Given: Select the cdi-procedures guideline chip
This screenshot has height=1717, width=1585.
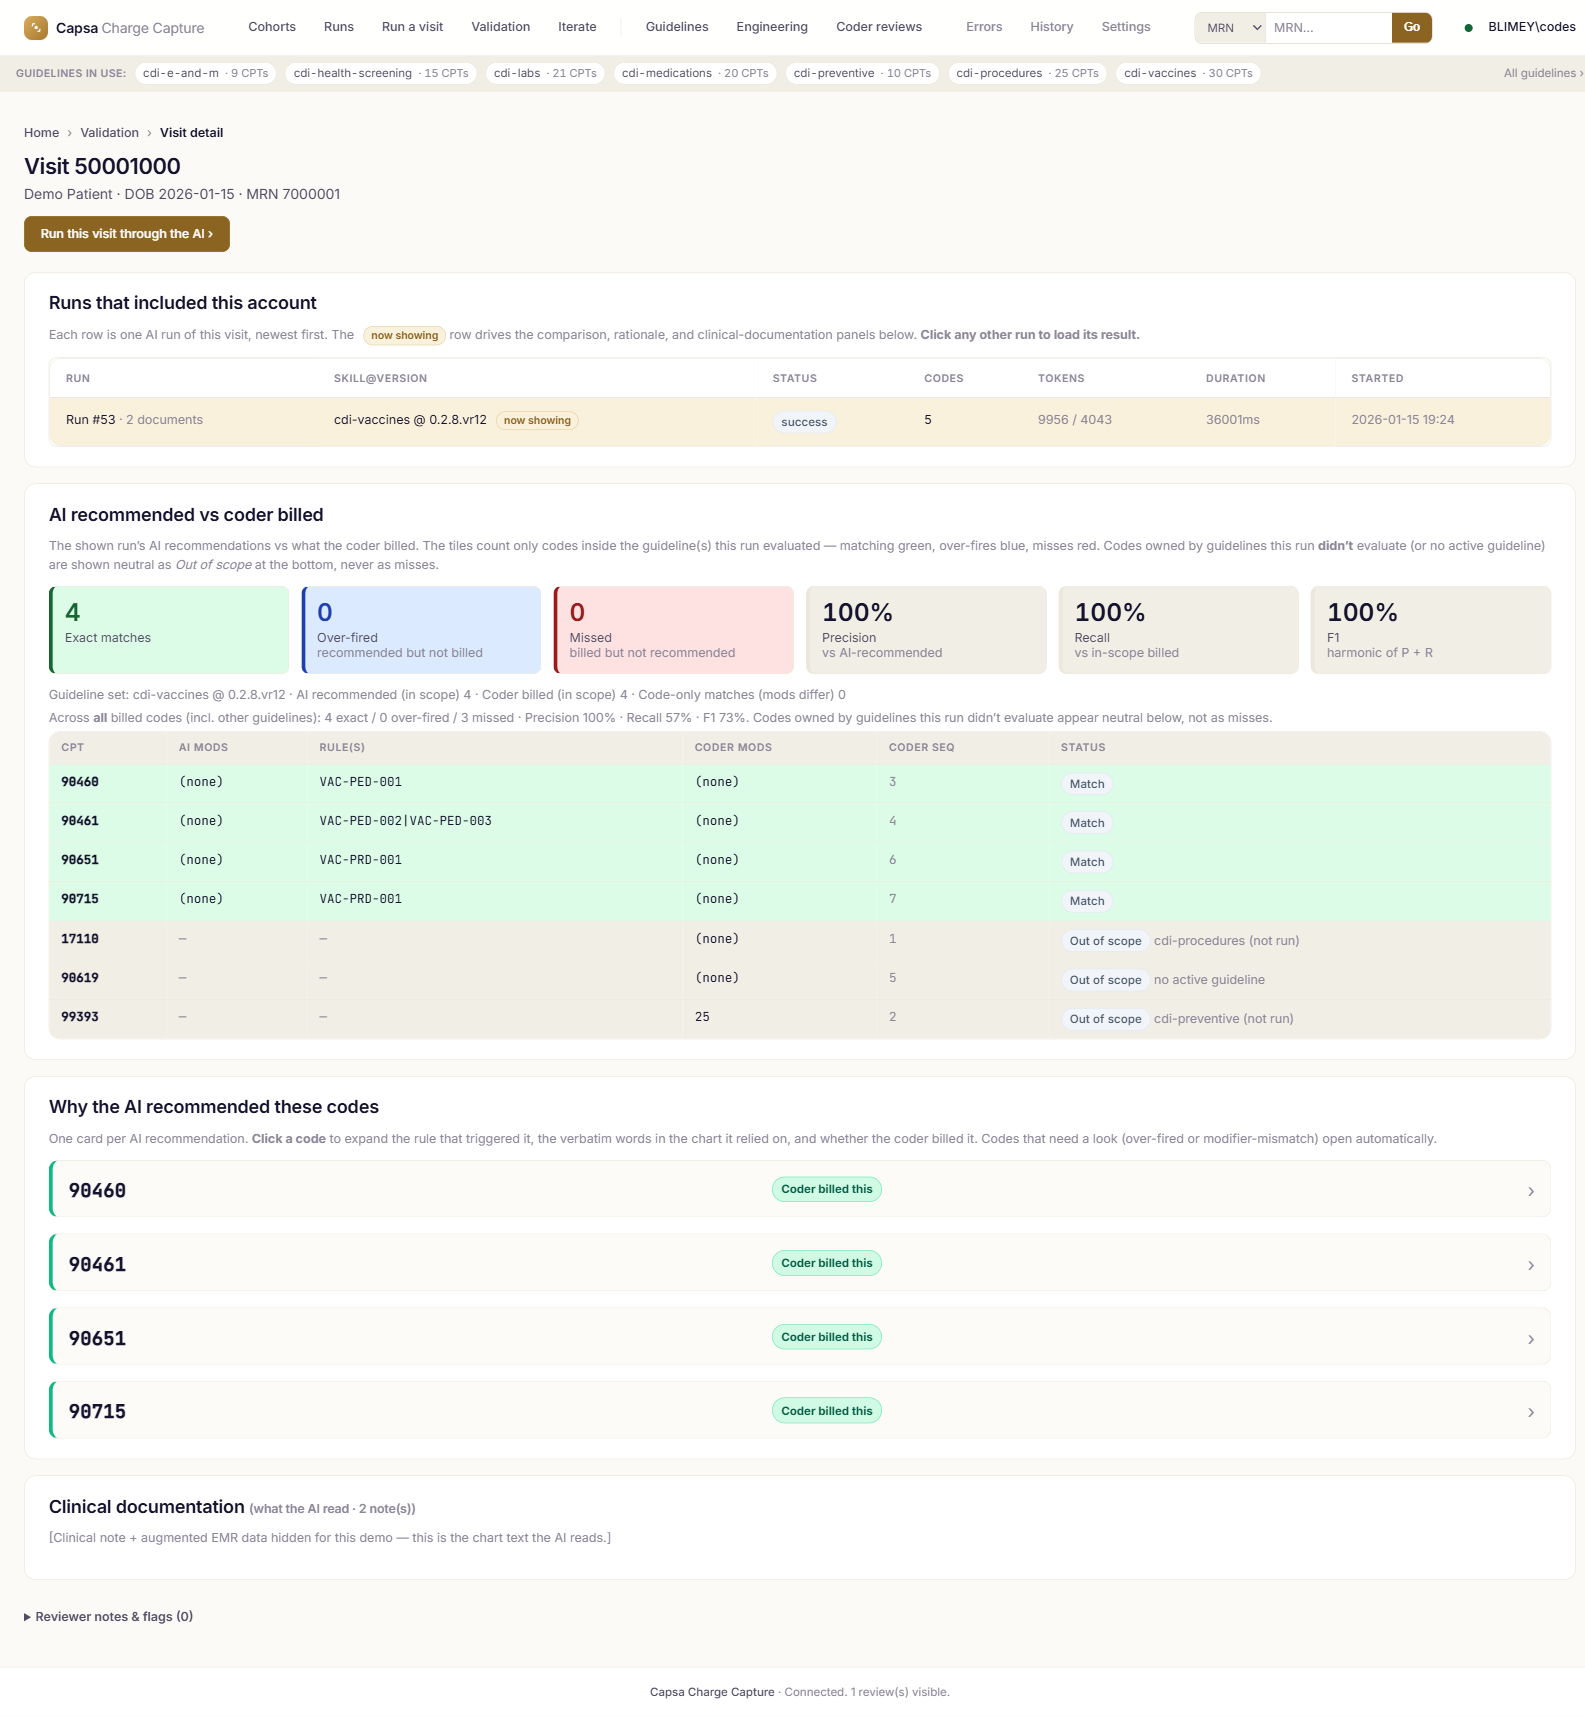Looking at the screenshot, I should (1027, 73).
